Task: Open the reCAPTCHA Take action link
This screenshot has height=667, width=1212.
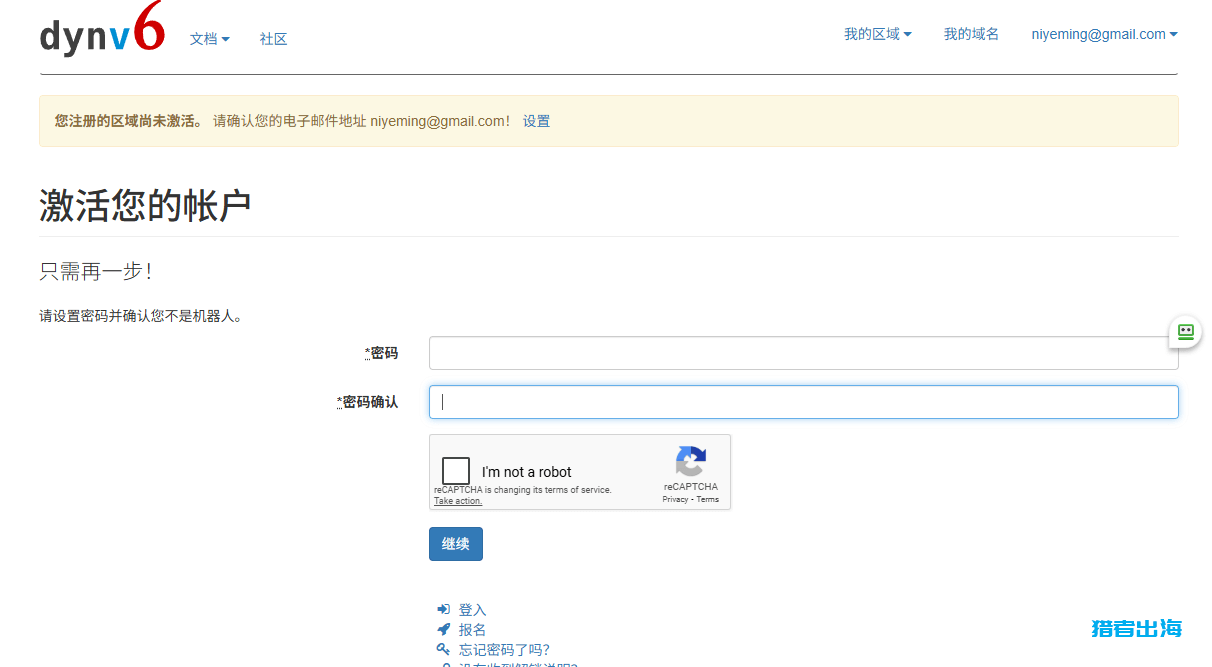Action: tap(458, 501)
